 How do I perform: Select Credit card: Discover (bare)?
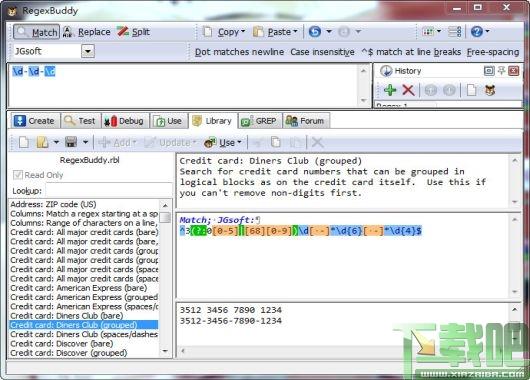click(84, 343)
